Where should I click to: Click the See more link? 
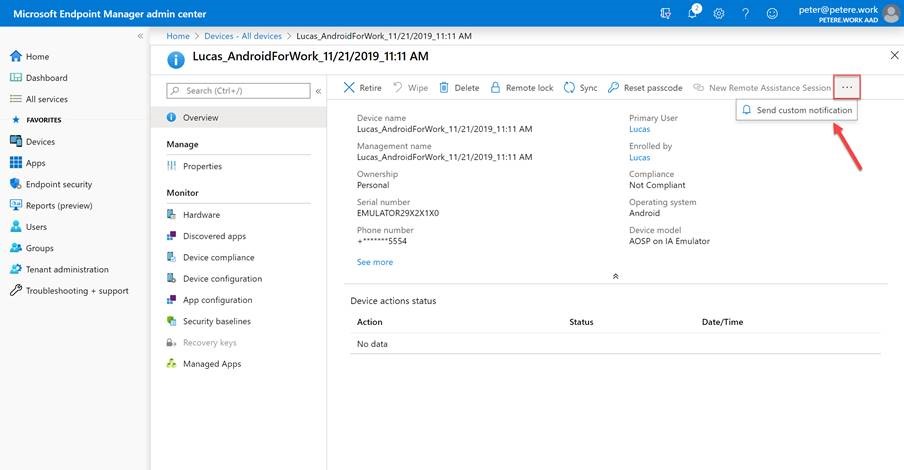pos(375,262)
